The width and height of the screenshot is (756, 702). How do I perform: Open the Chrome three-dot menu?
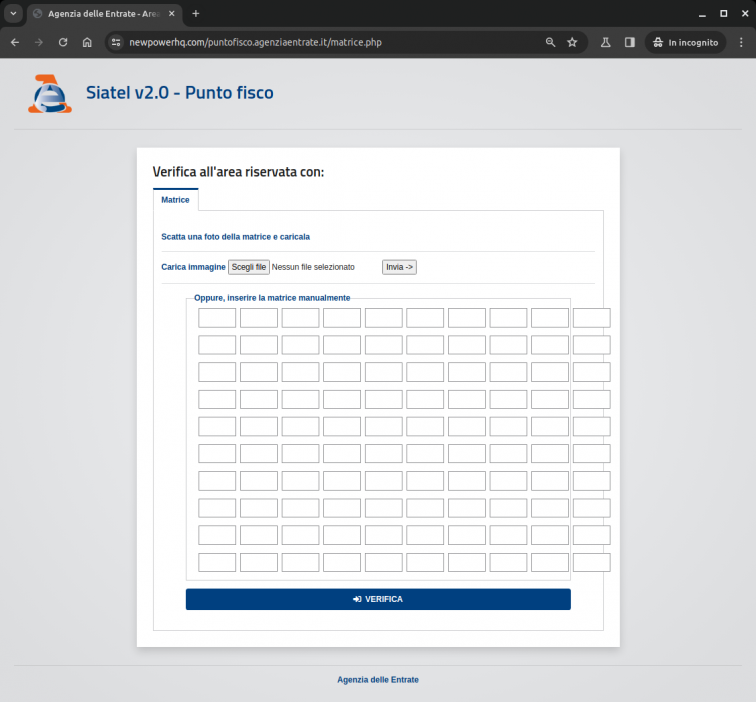(x=740, y=43)
